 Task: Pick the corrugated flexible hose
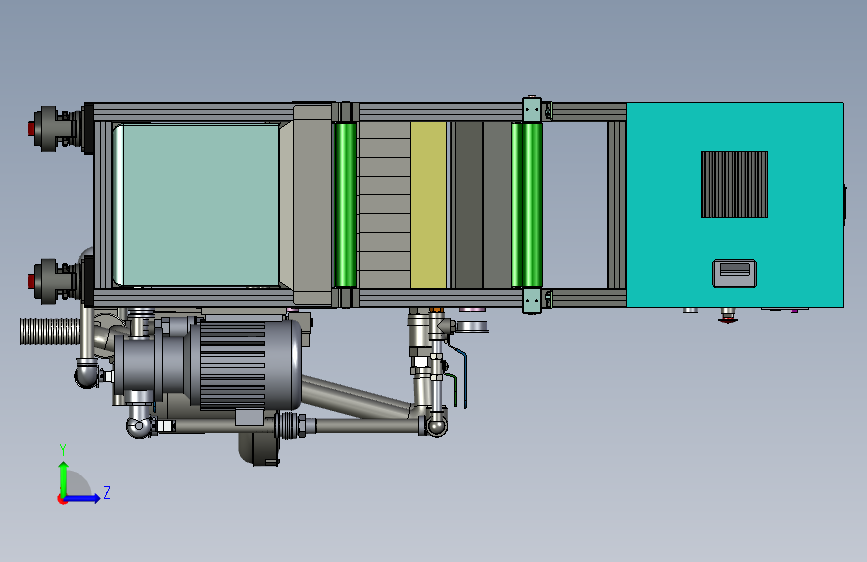coord(50,331)
